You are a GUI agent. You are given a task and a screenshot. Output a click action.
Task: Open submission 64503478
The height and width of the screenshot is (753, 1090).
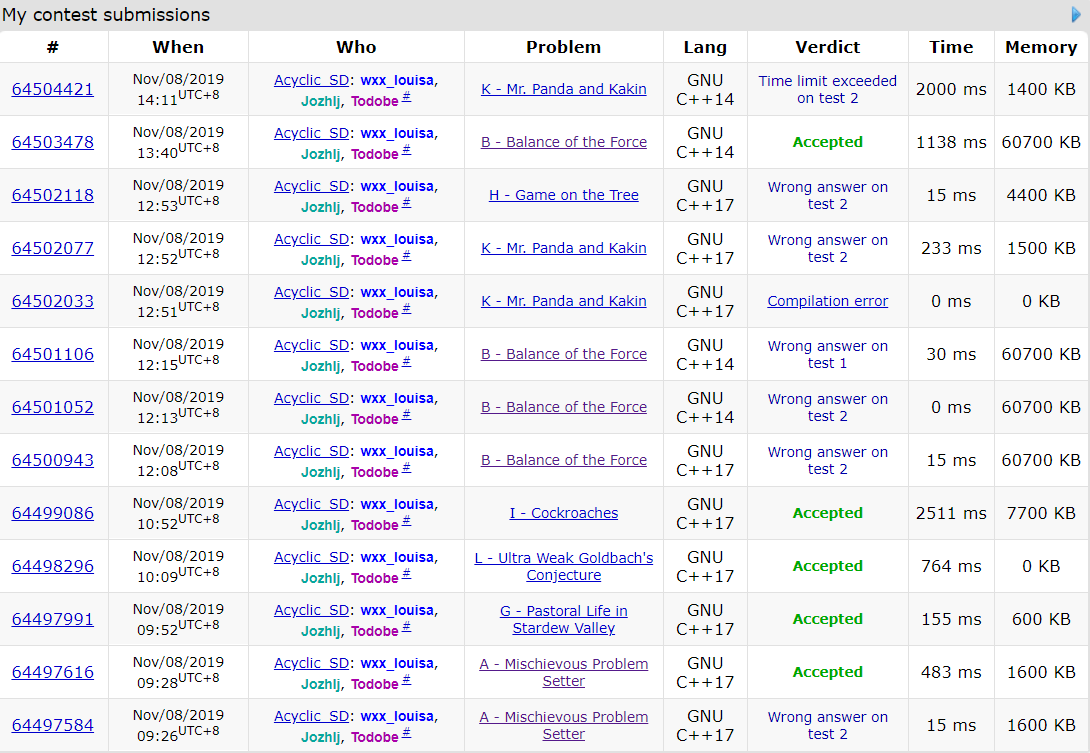click(53, 142)
